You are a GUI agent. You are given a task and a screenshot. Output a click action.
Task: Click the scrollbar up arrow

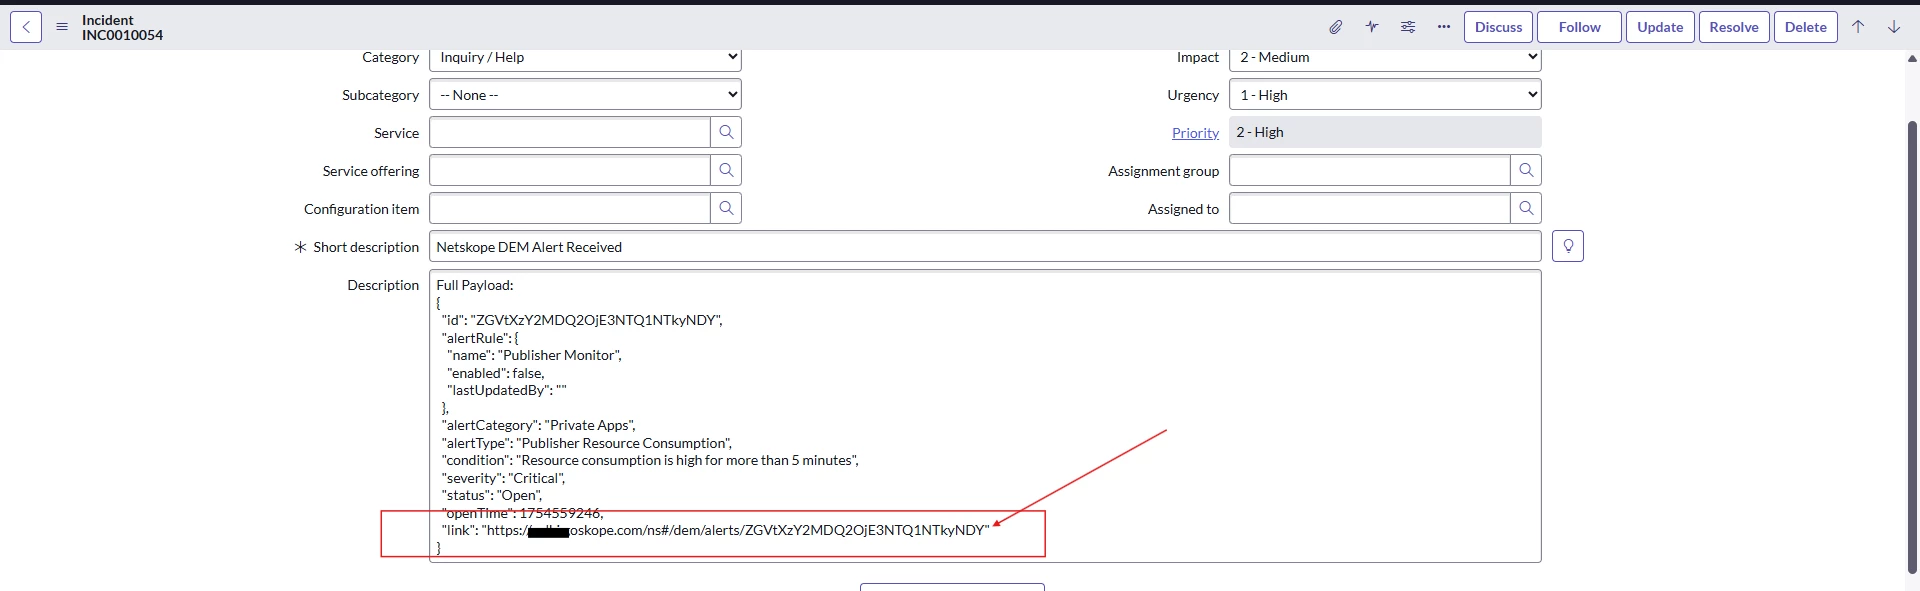[x=1912, y=59]
